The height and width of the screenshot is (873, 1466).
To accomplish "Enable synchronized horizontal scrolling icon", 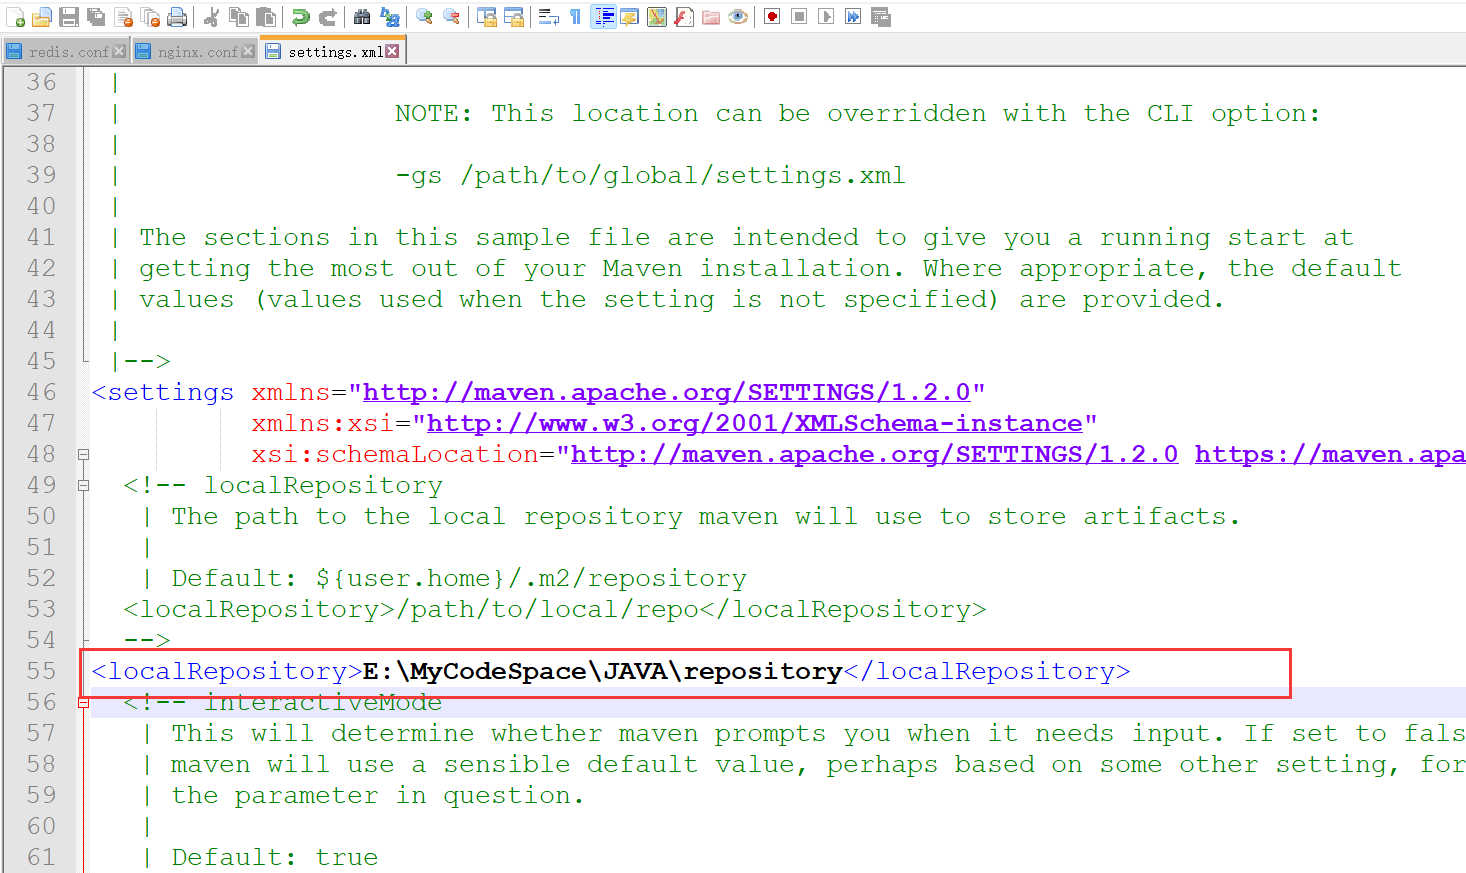I will pos(514,17).
